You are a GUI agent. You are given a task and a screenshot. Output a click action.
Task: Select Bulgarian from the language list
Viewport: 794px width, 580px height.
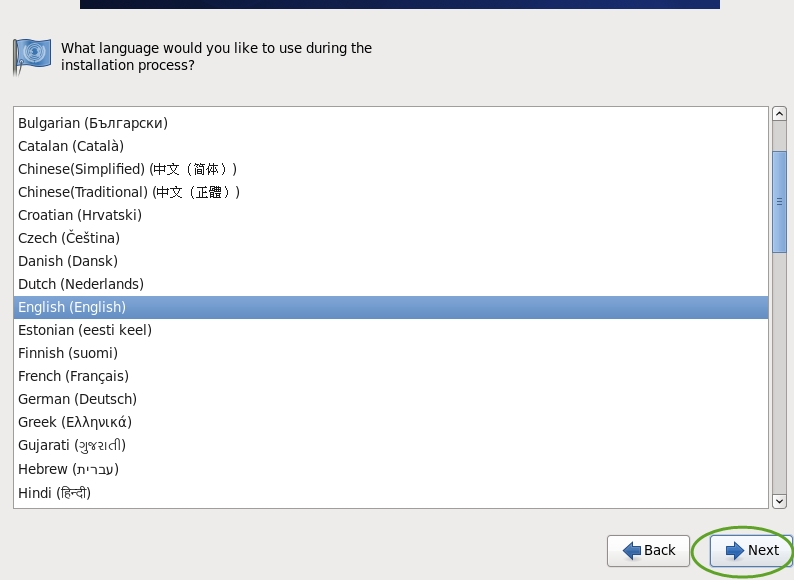[391, 123]
